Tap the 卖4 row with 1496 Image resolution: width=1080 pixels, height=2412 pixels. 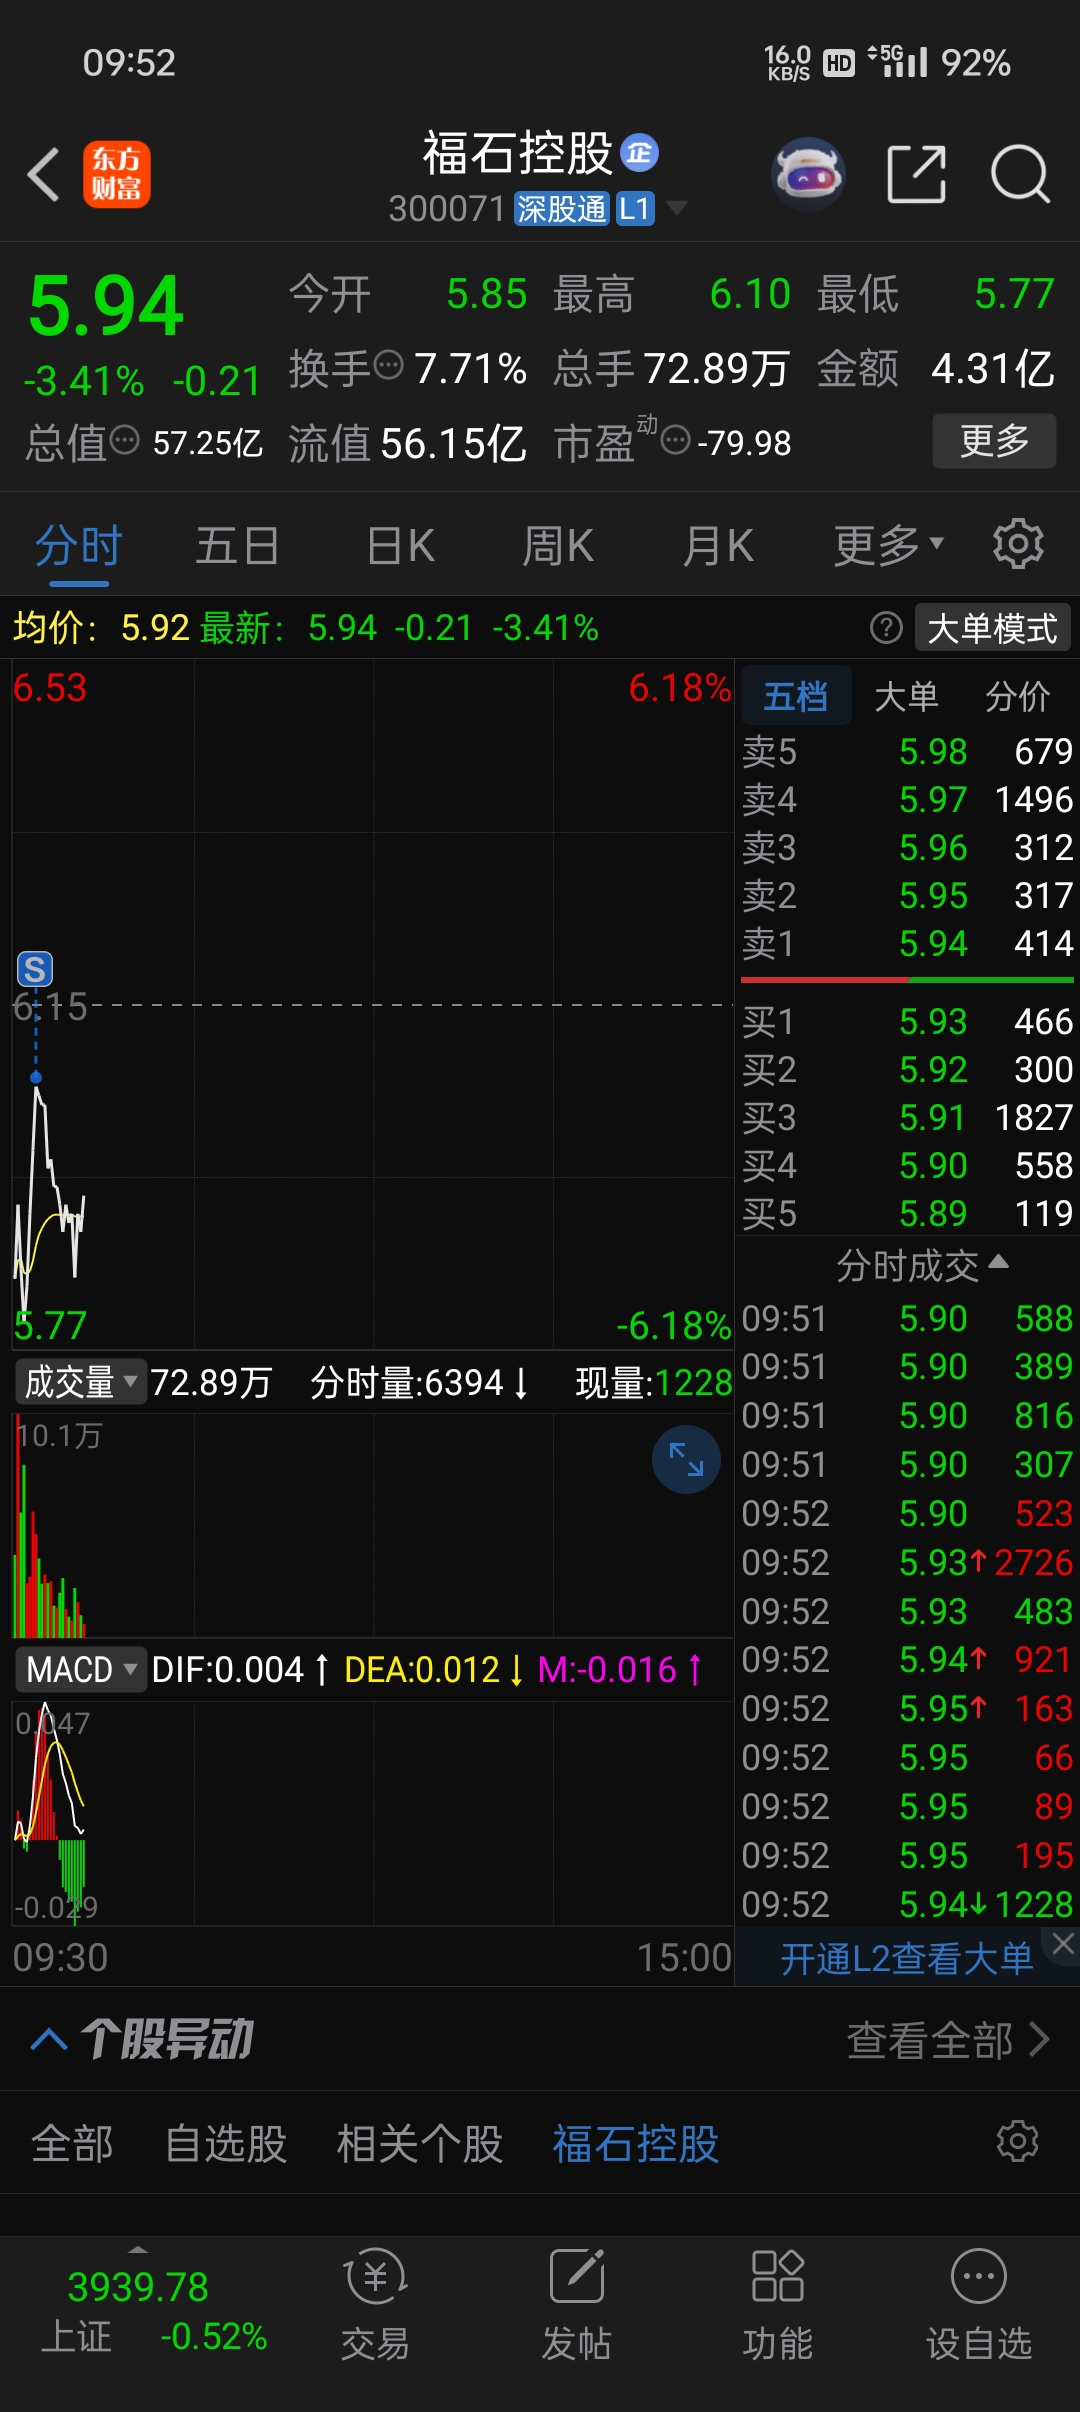click(907, 799)
